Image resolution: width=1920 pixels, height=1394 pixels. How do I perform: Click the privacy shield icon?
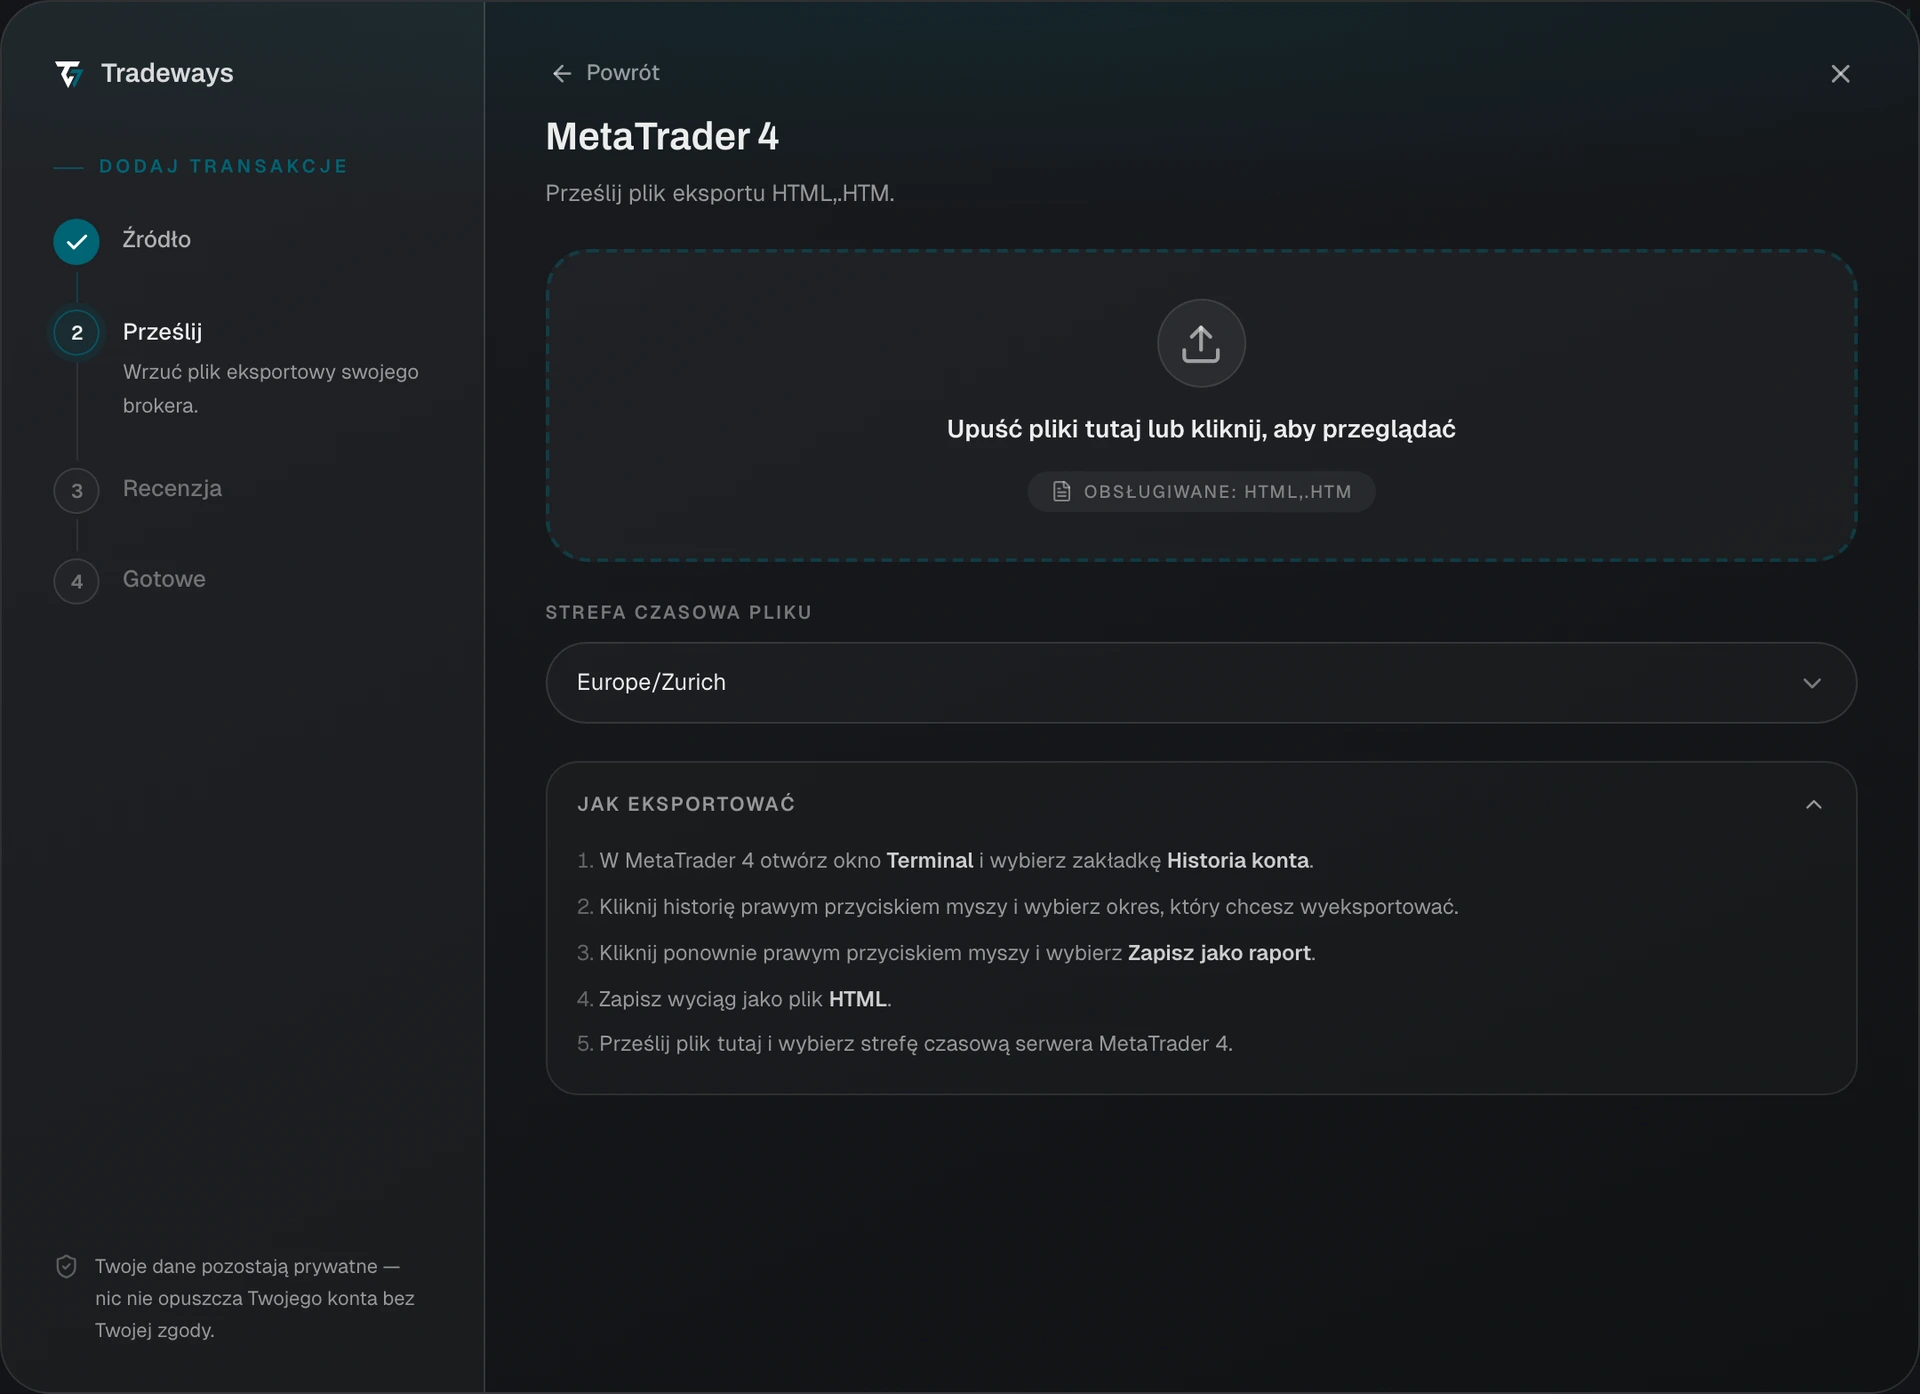[66, 1267]
